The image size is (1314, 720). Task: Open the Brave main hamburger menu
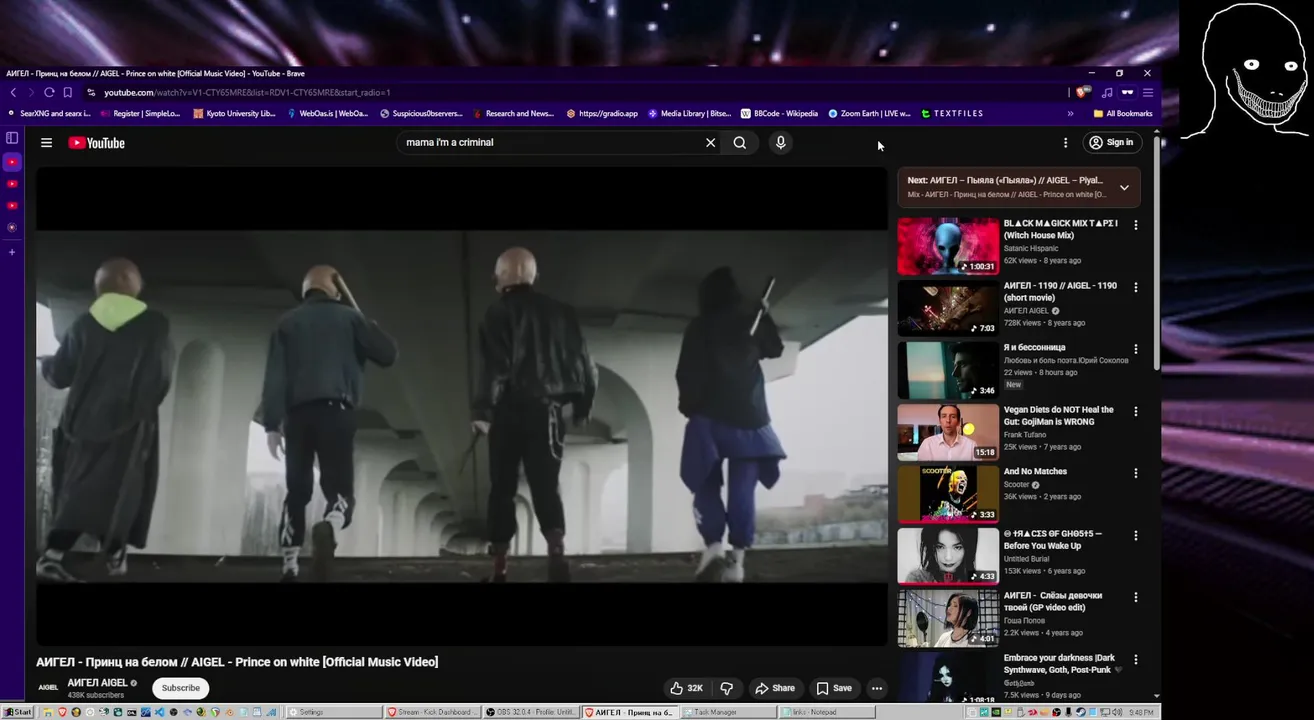coord(1148,92)
